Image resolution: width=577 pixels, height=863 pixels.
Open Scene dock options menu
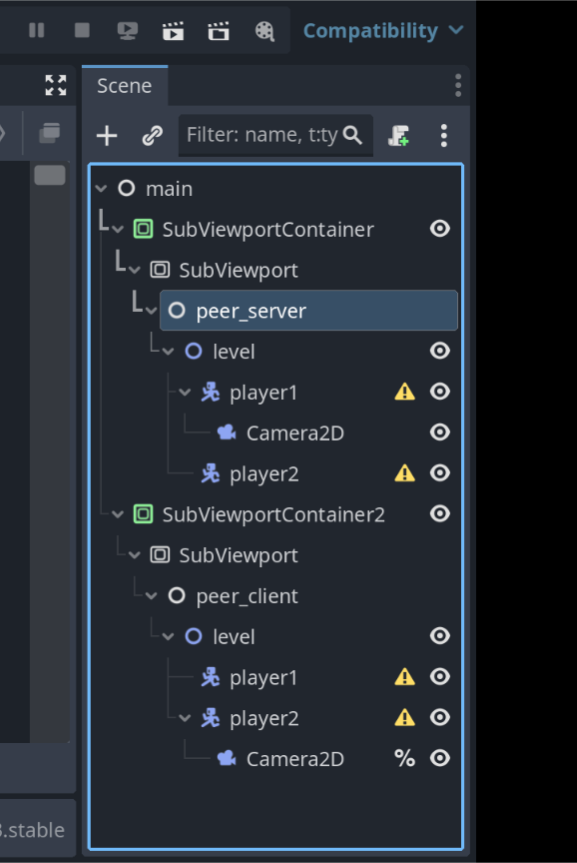pos(458,86)
